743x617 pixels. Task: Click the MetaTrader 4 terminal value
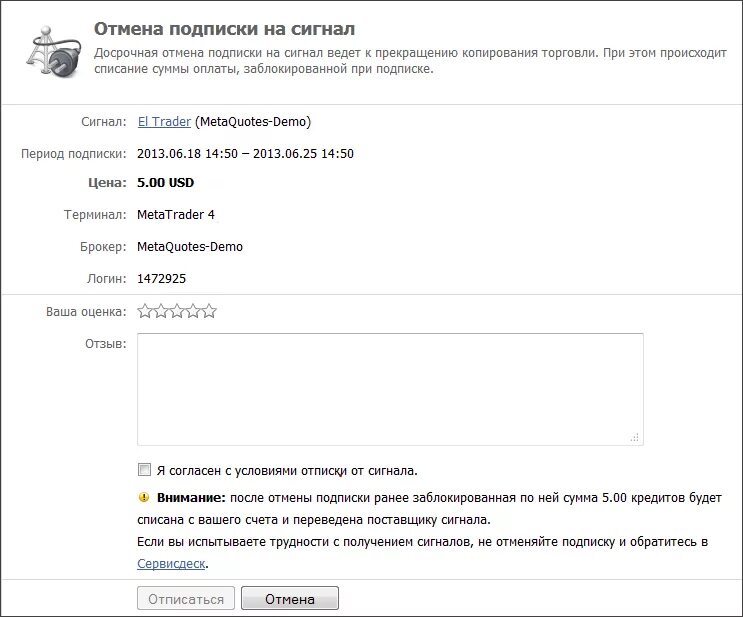click(x=176, y=215)
